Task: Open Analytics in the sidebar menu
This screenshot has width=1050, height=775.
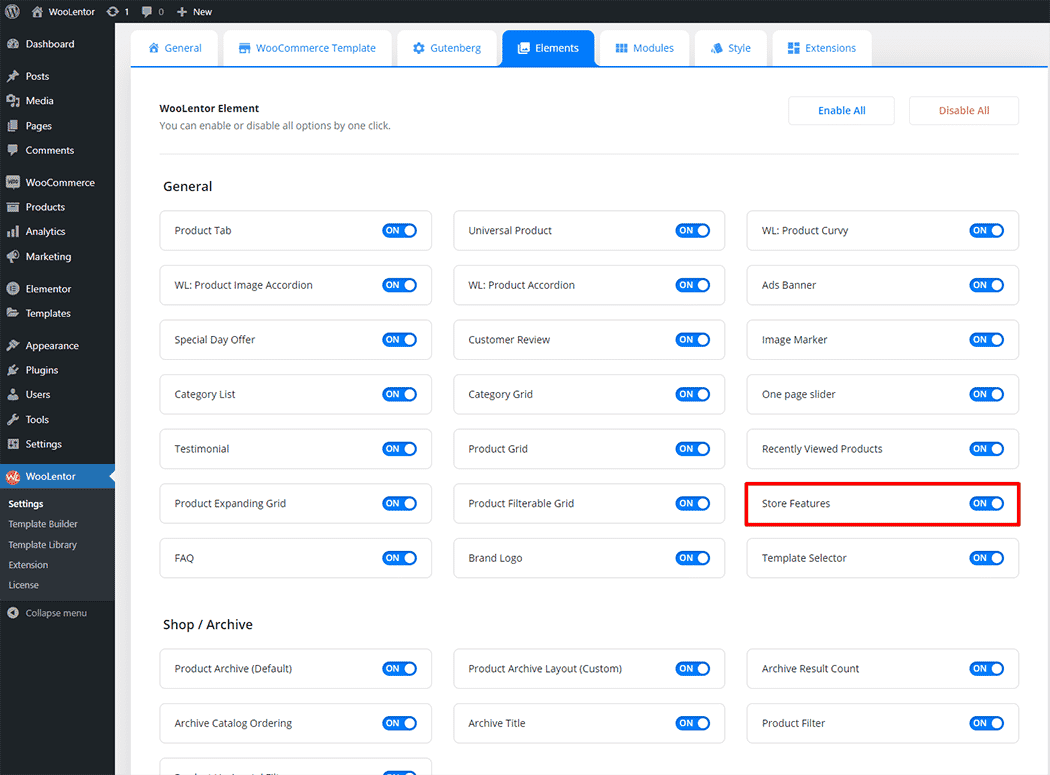Action: coord(45,232)
